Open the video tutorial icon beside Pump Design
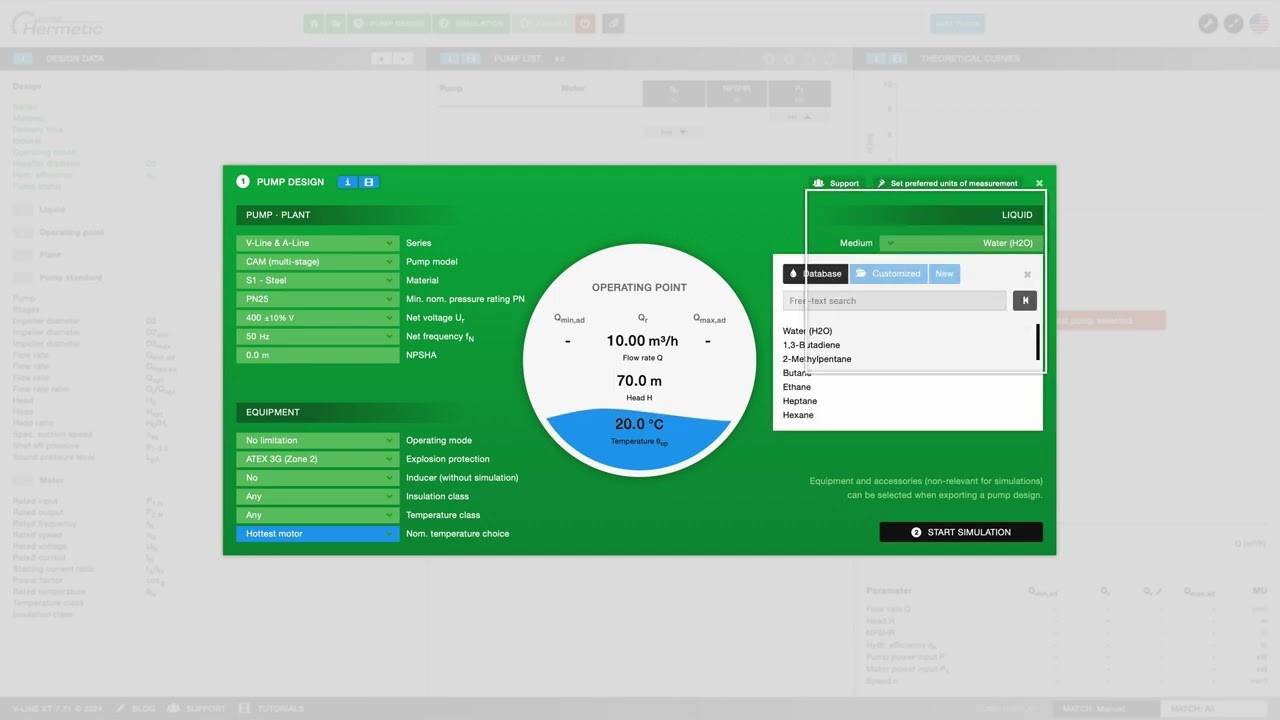This screenshot has height=720, width=1280. point(368,182)
